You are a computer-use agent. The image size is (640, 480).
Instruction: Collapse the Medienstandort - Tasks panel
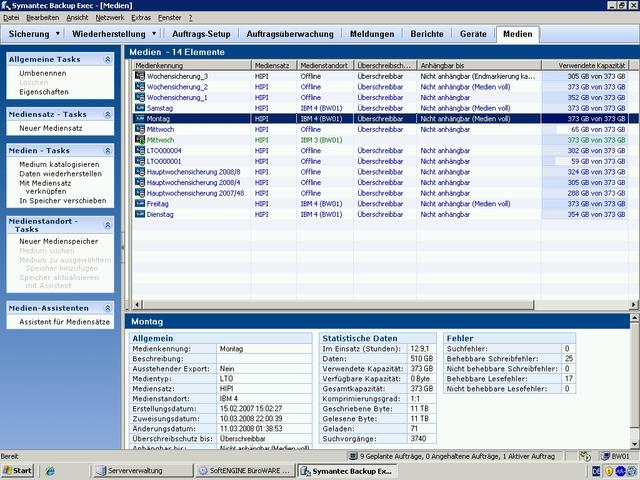(x=108, y=225)
